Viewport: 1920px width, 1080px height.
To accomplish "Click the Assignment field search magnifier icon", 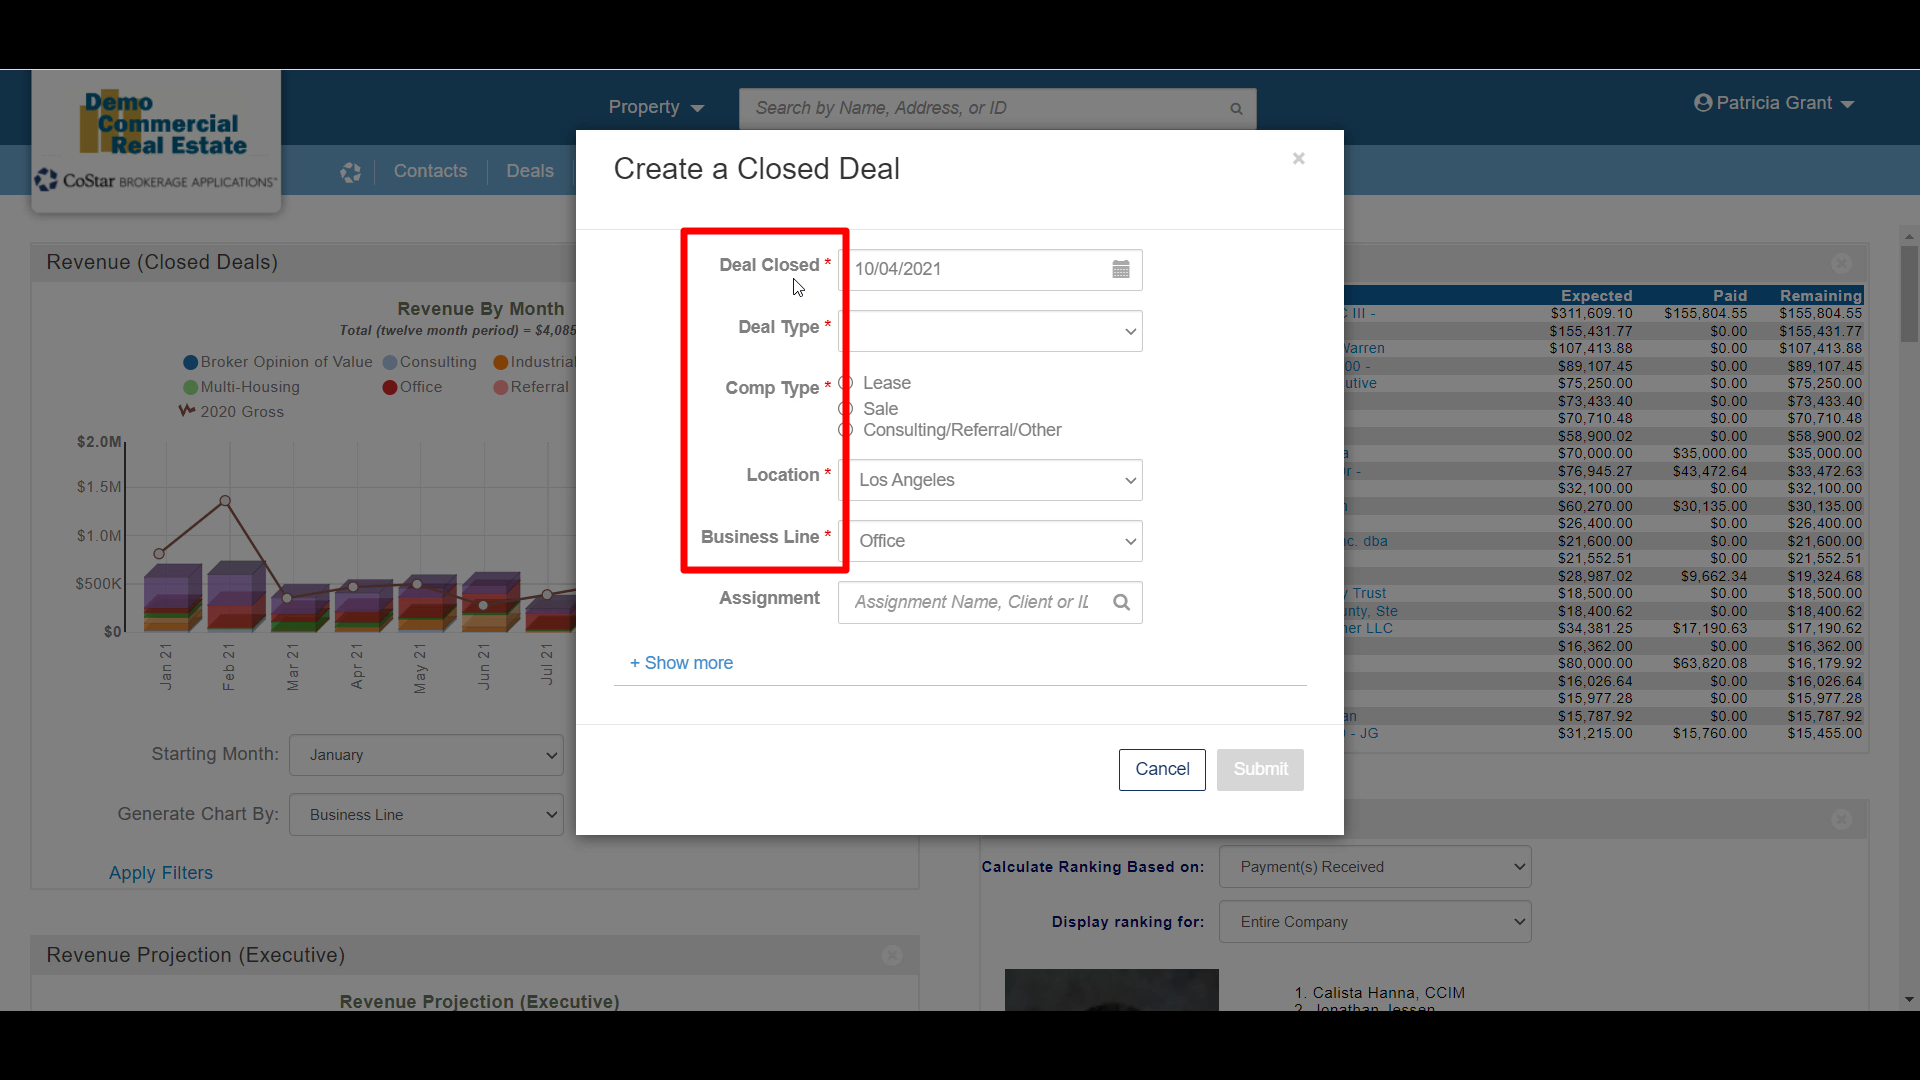I will point(1121,602).
